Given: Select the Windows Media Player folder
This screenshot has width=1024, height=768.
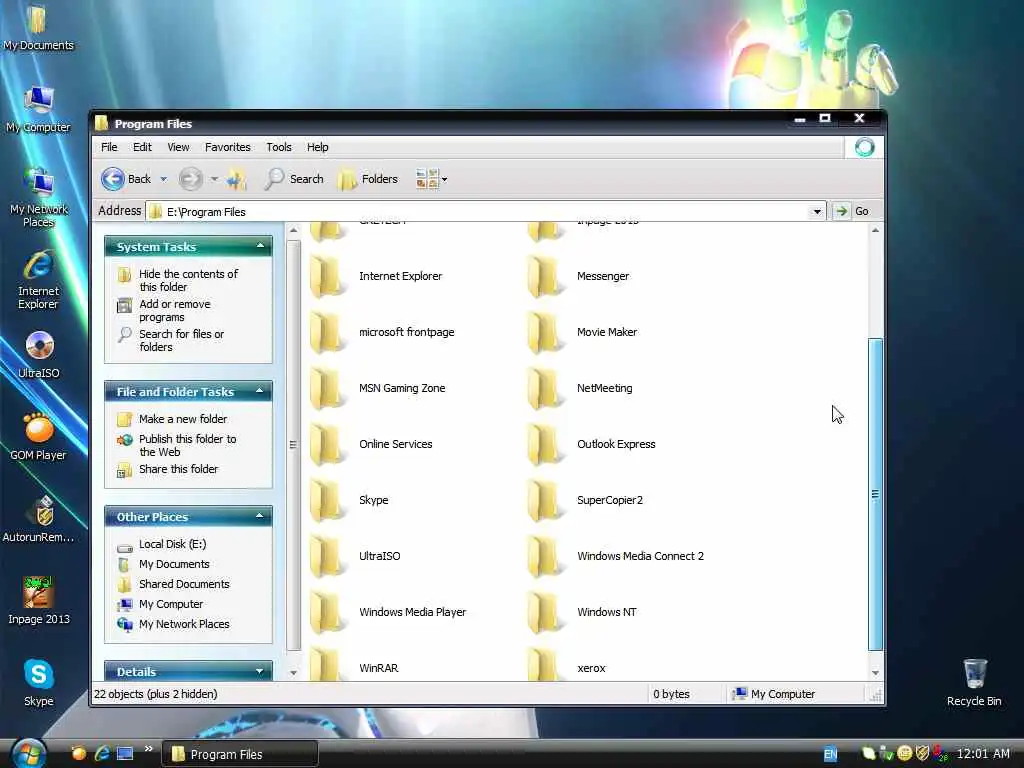Looking at the screenshot, I should (388, 612).
